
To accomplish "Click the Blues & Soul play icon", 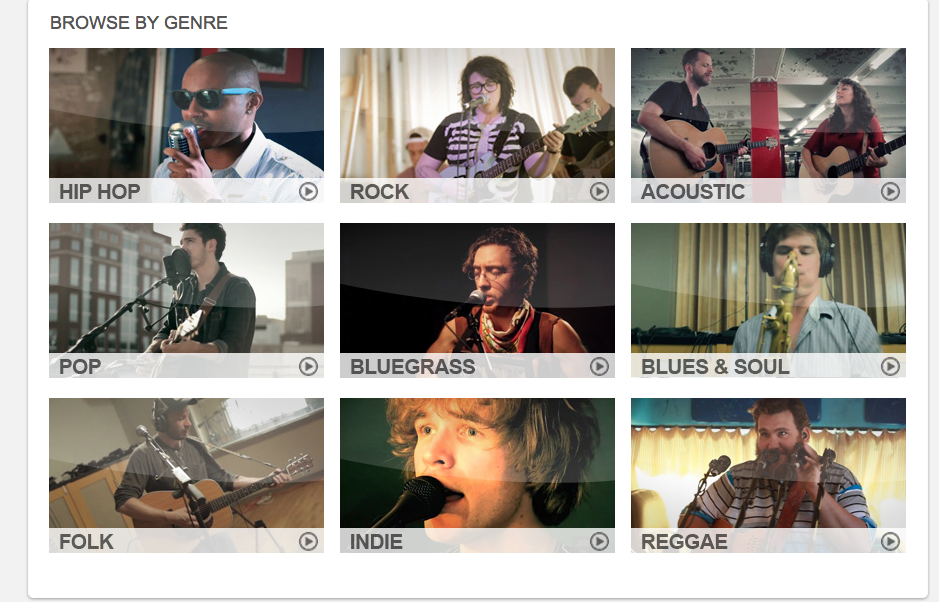I will click(890, 367).
